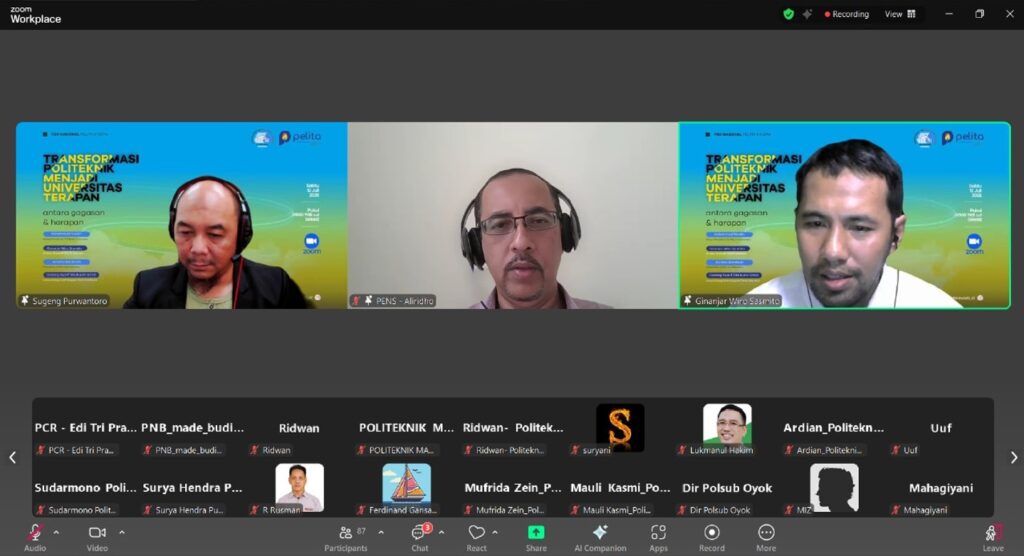Open the React emoji menu

click(x=476, y=535)
